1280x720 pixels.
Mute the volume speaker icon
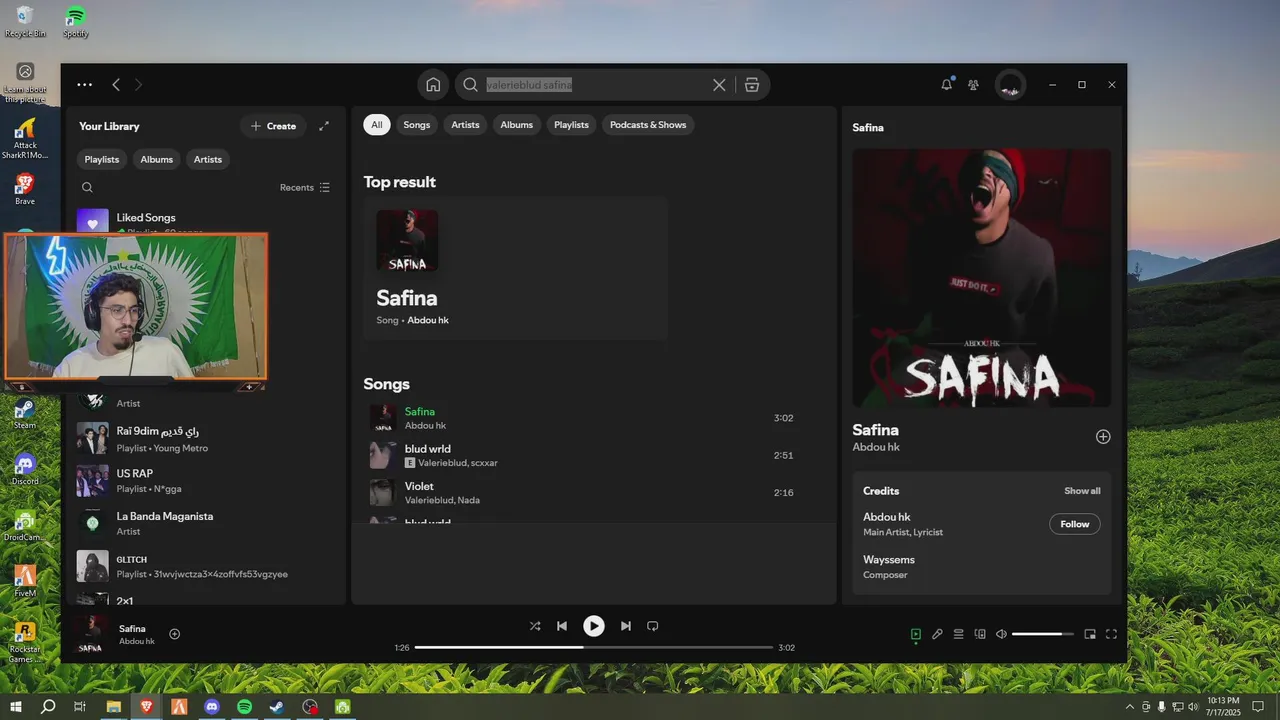click(x=1001, y=634)
